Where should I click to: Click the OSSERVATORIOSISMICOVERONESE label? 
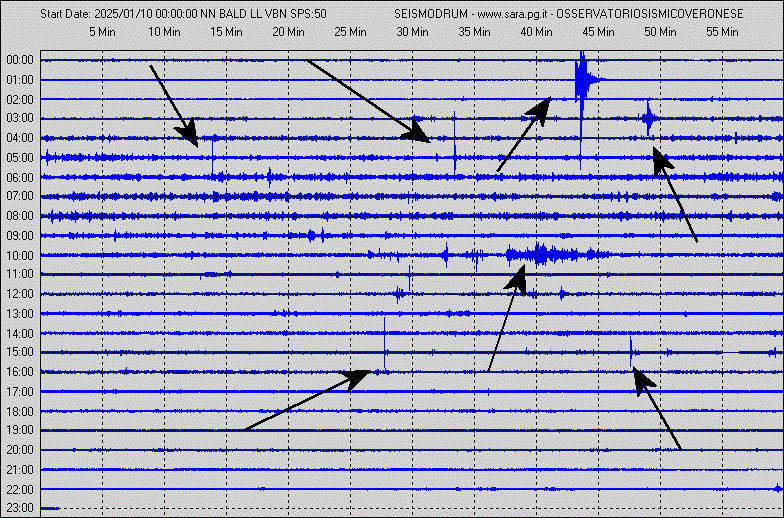tap(650, 14)
